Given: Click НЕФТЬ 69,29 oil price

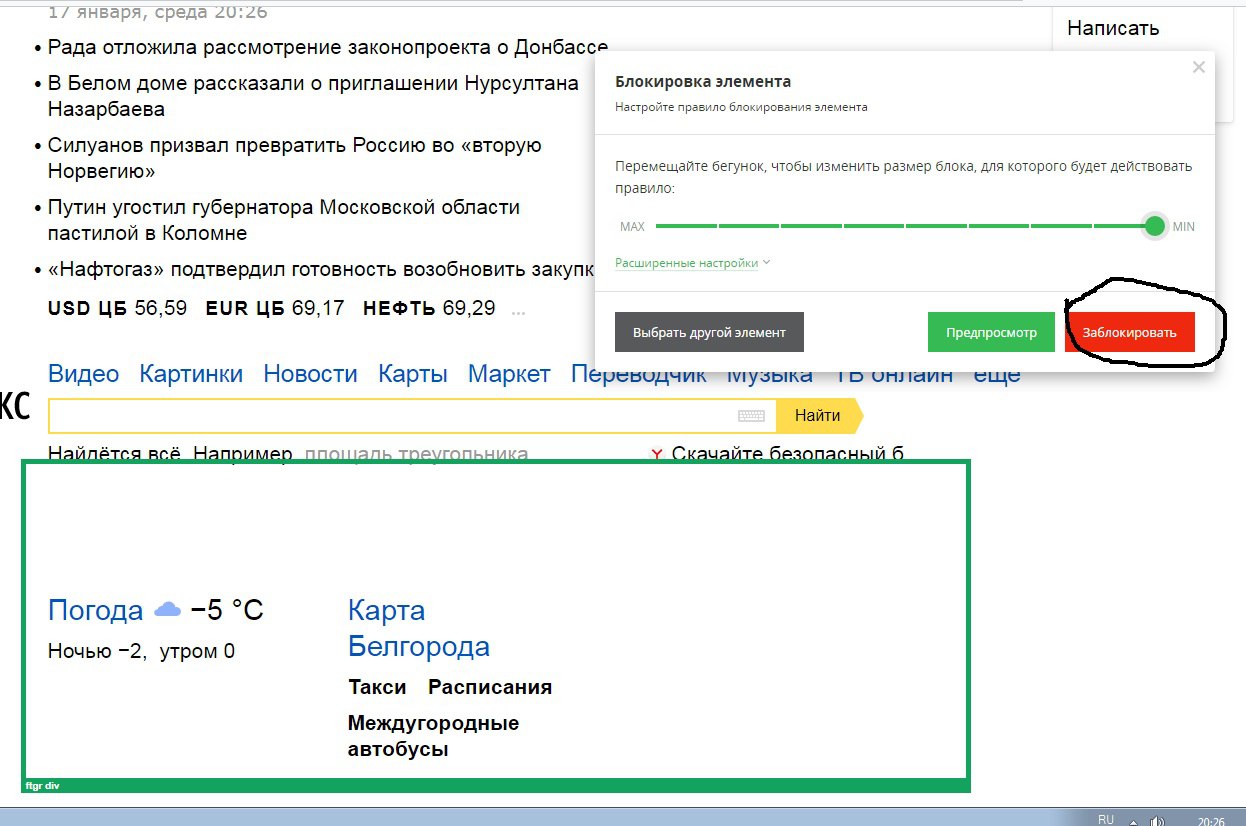Looking at the screenshot, I should pyautogui.click(x=429, y=308).
